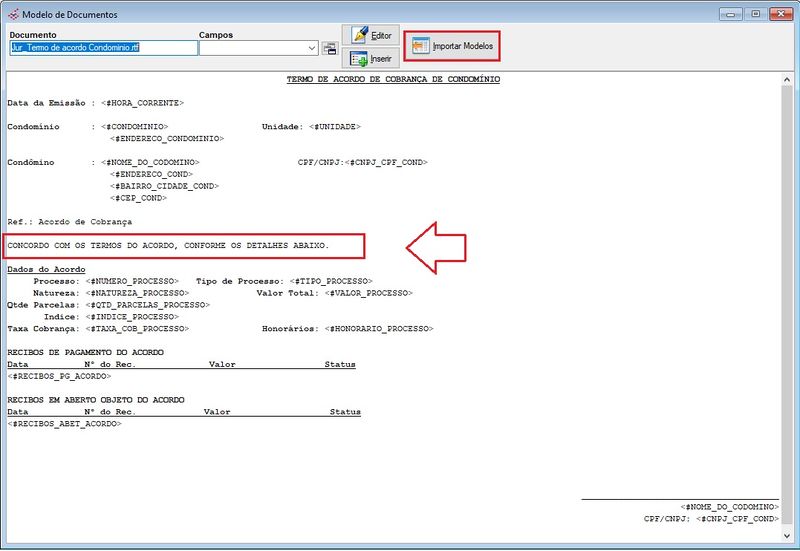Click the Documento file name field
Screen dimensions: 800x551
[x=103, y=47]
